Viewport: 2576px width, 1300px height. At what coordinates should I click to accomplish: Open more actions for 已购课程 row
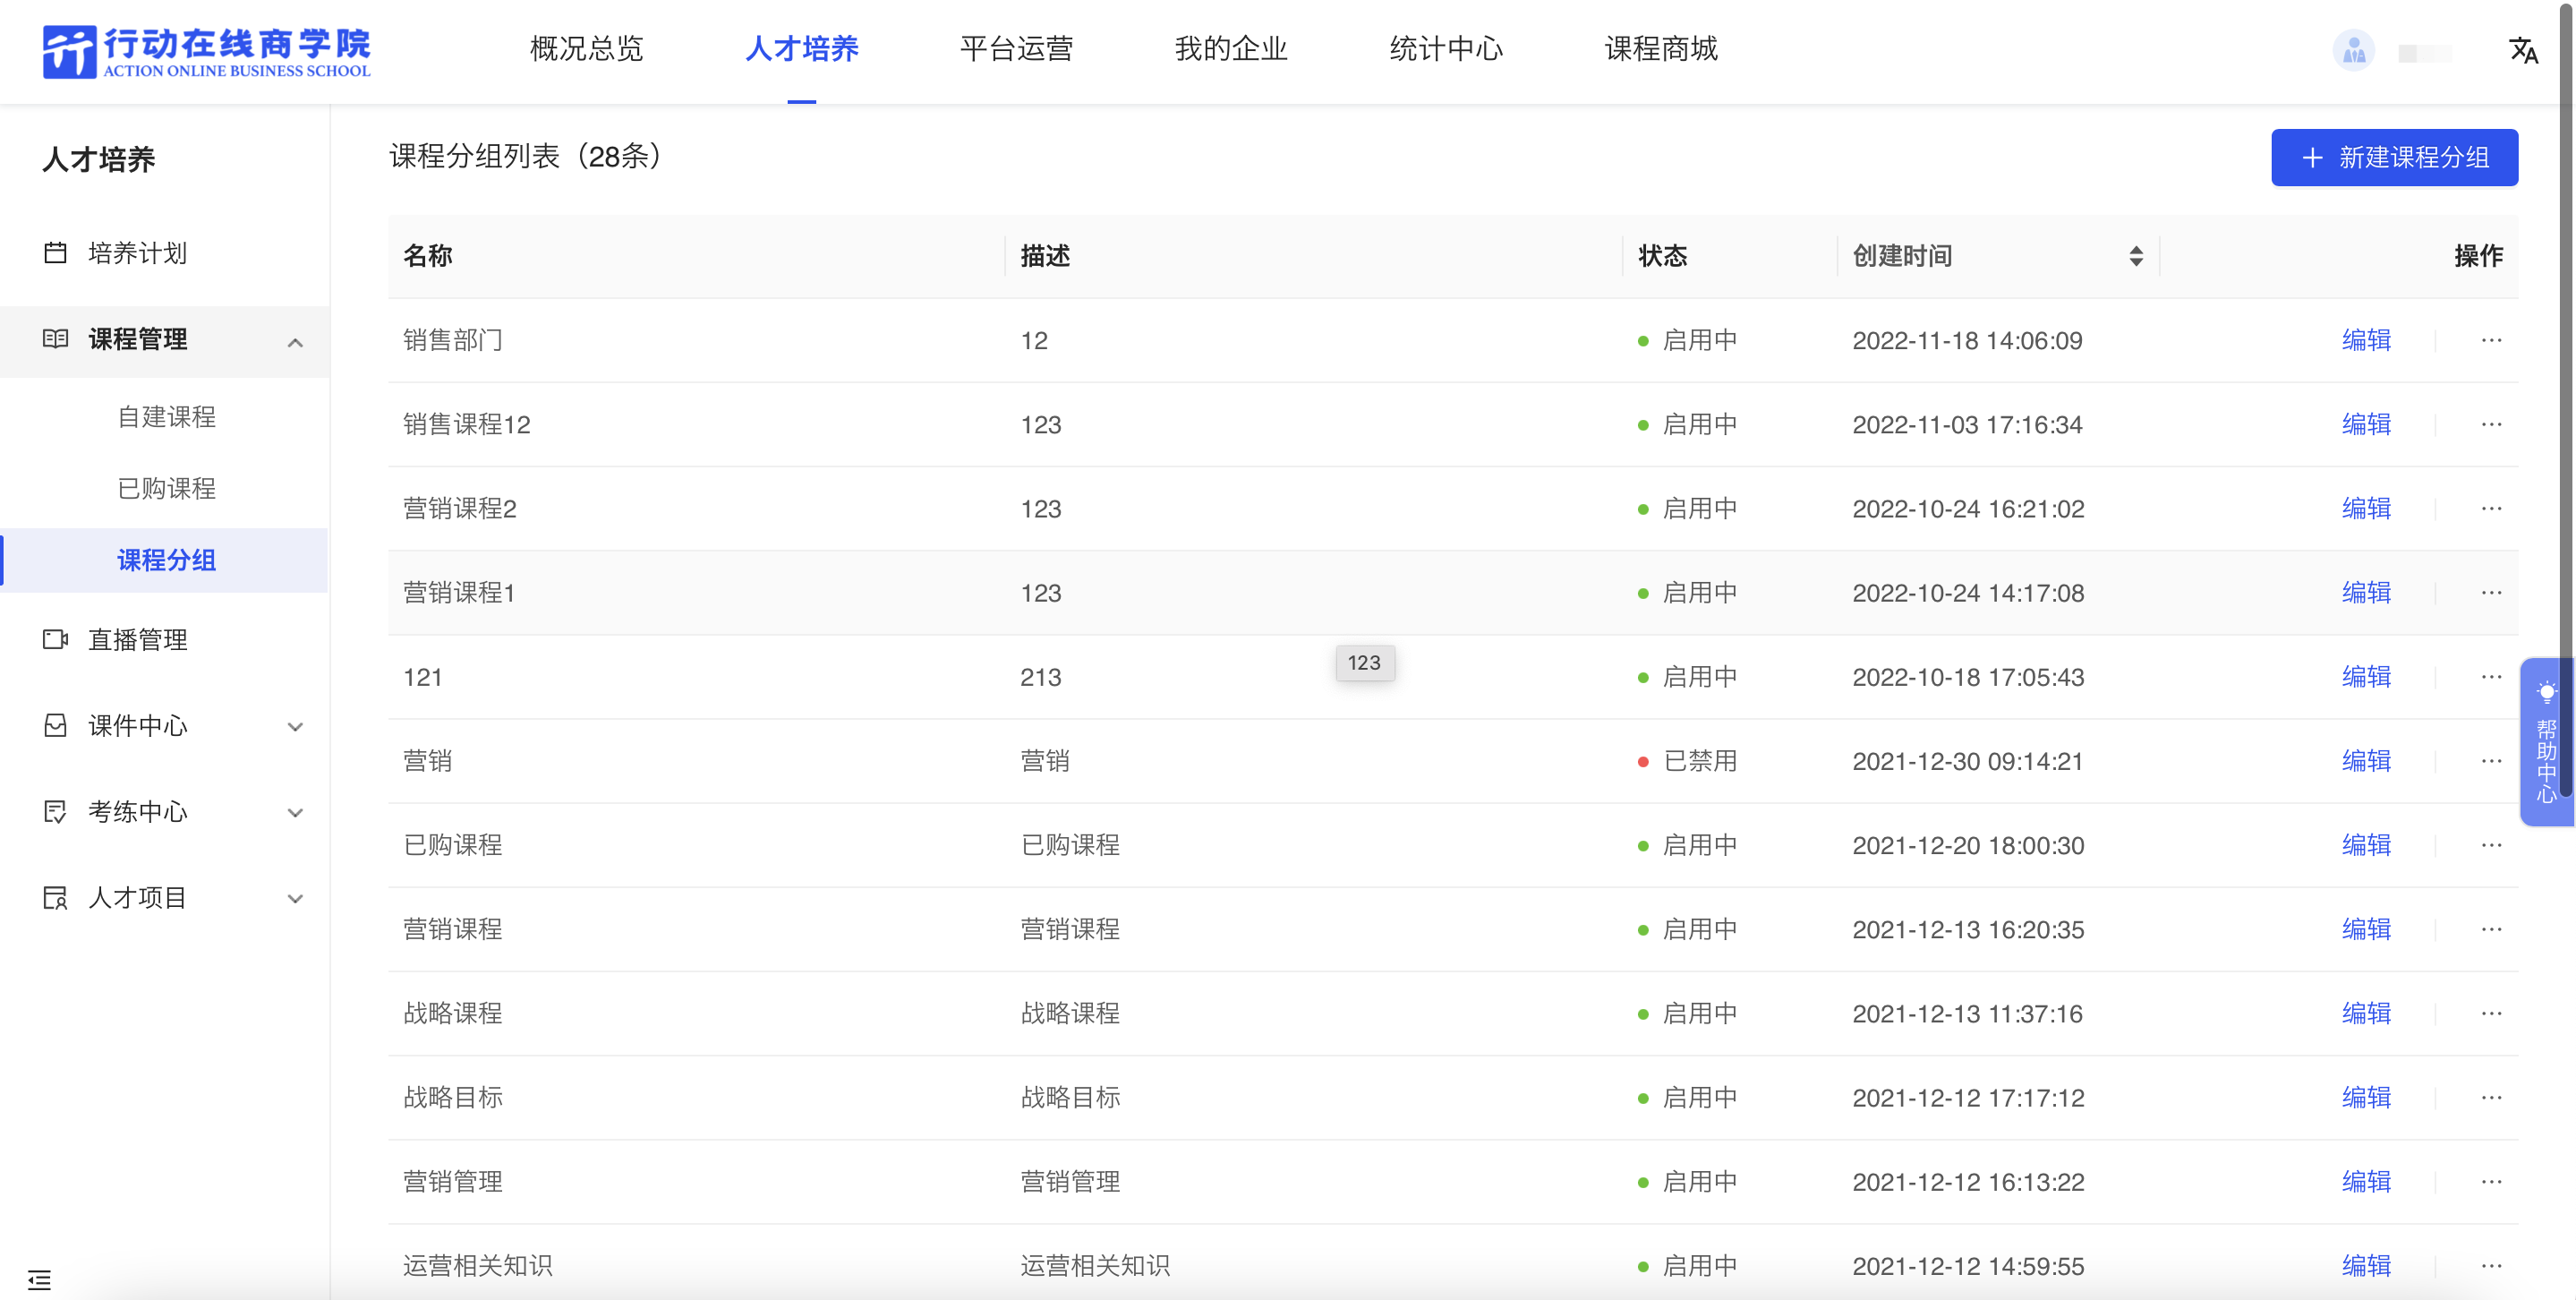(x=2491, y=845)
